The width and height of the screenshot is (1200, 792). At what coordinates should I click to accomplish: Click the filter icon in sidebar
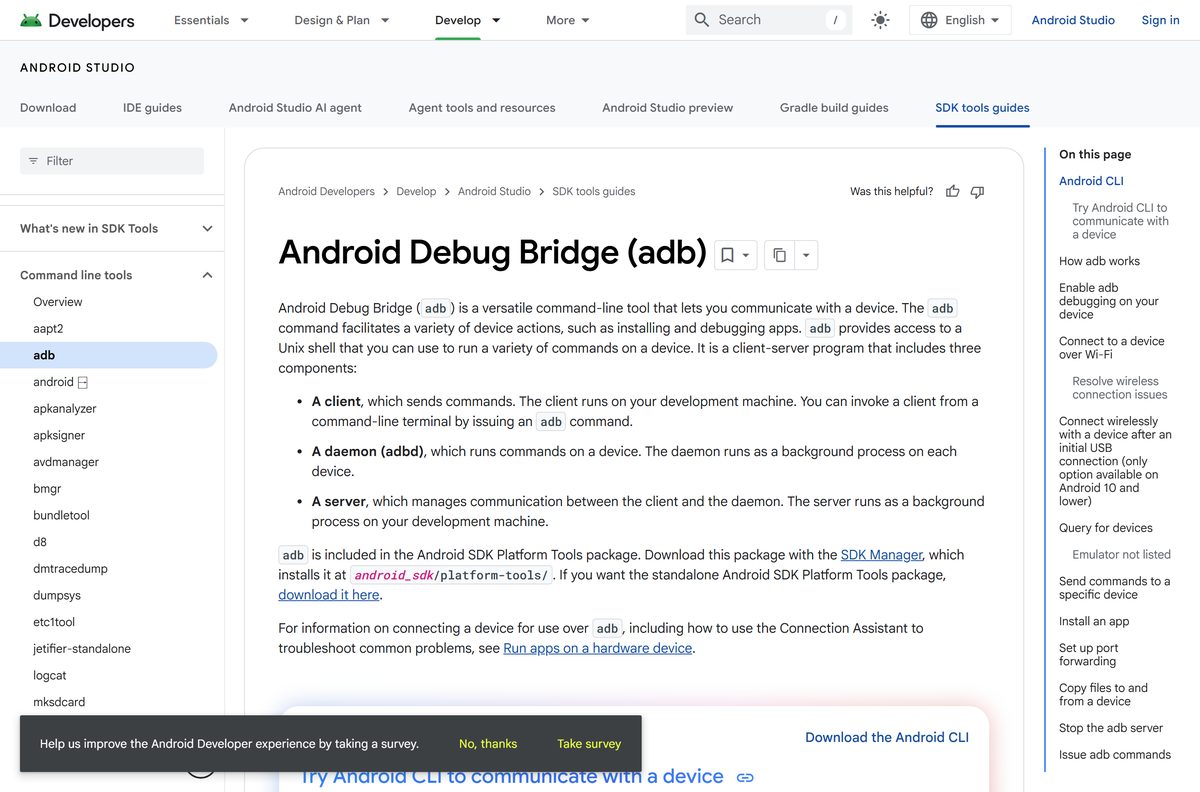pos(33,161)
